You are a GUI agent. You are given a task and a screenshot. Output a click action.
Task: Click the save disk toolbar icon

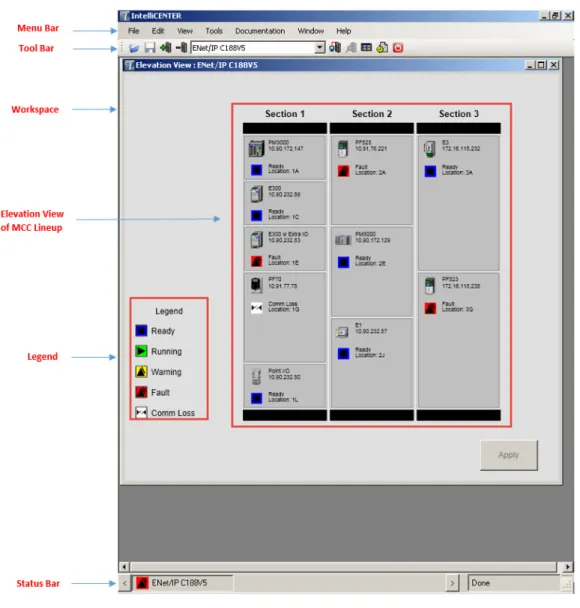tap(150, 48)
